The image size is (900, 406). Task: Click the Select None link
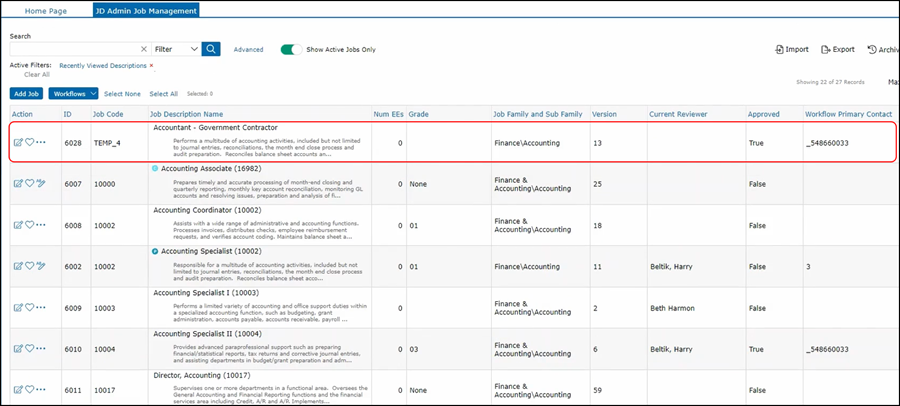pos(122,93)
